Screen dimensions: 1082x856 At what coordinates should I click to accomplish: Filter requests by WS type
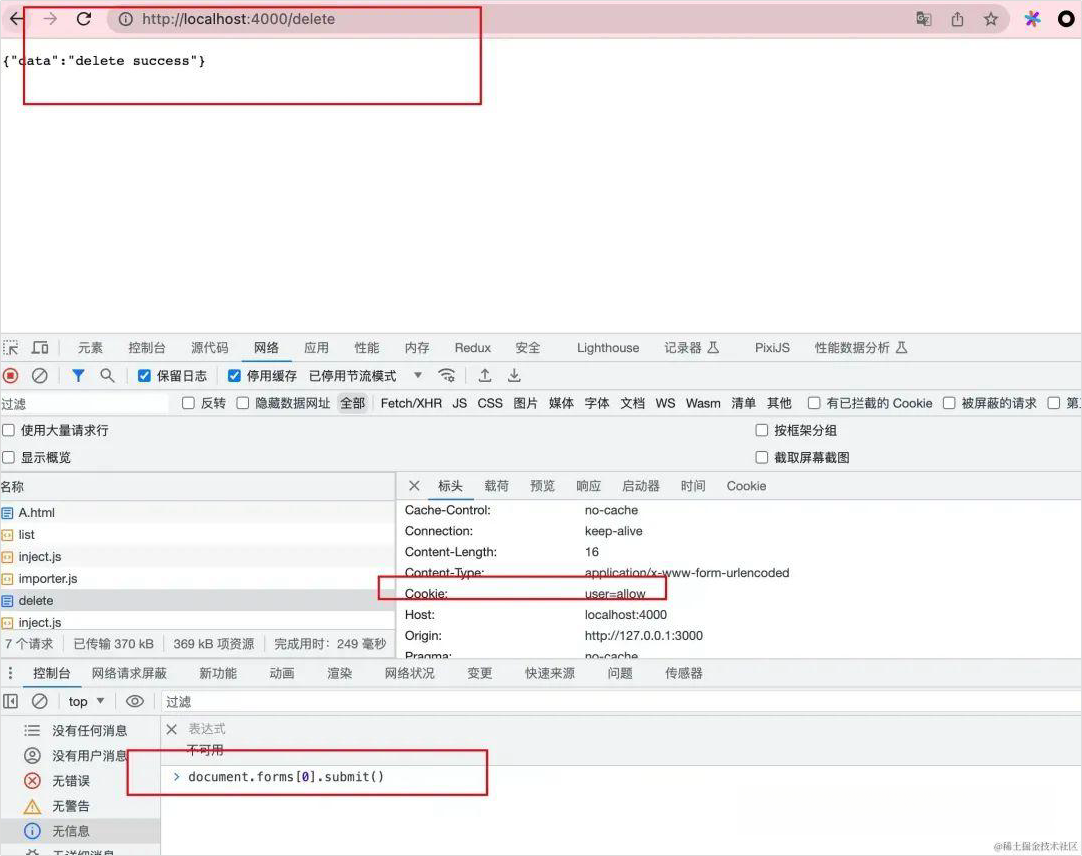665,403
